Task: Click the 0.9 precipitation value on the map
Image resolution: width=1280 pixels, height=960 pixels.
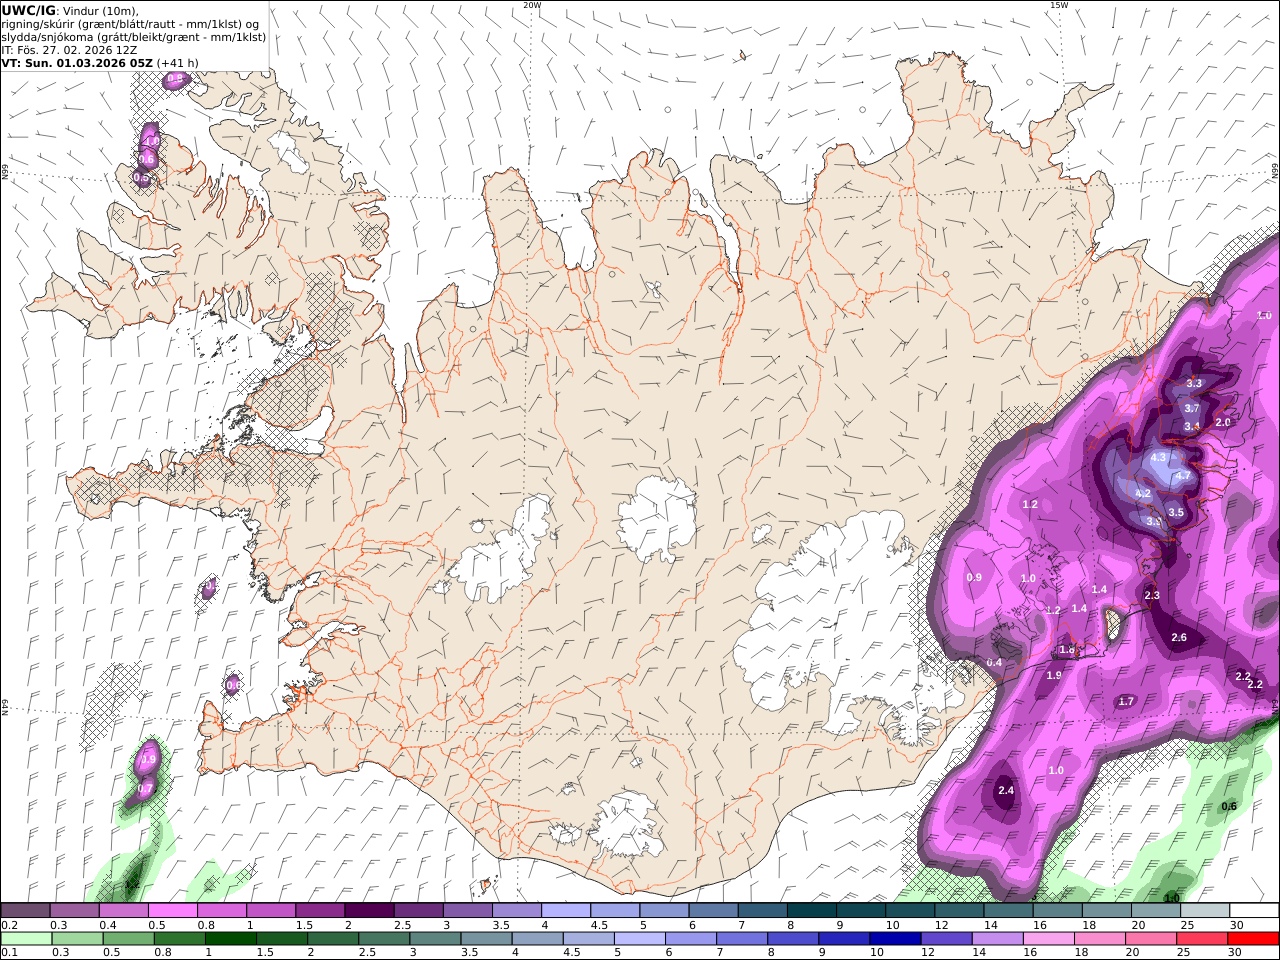Action: point(974,577)
